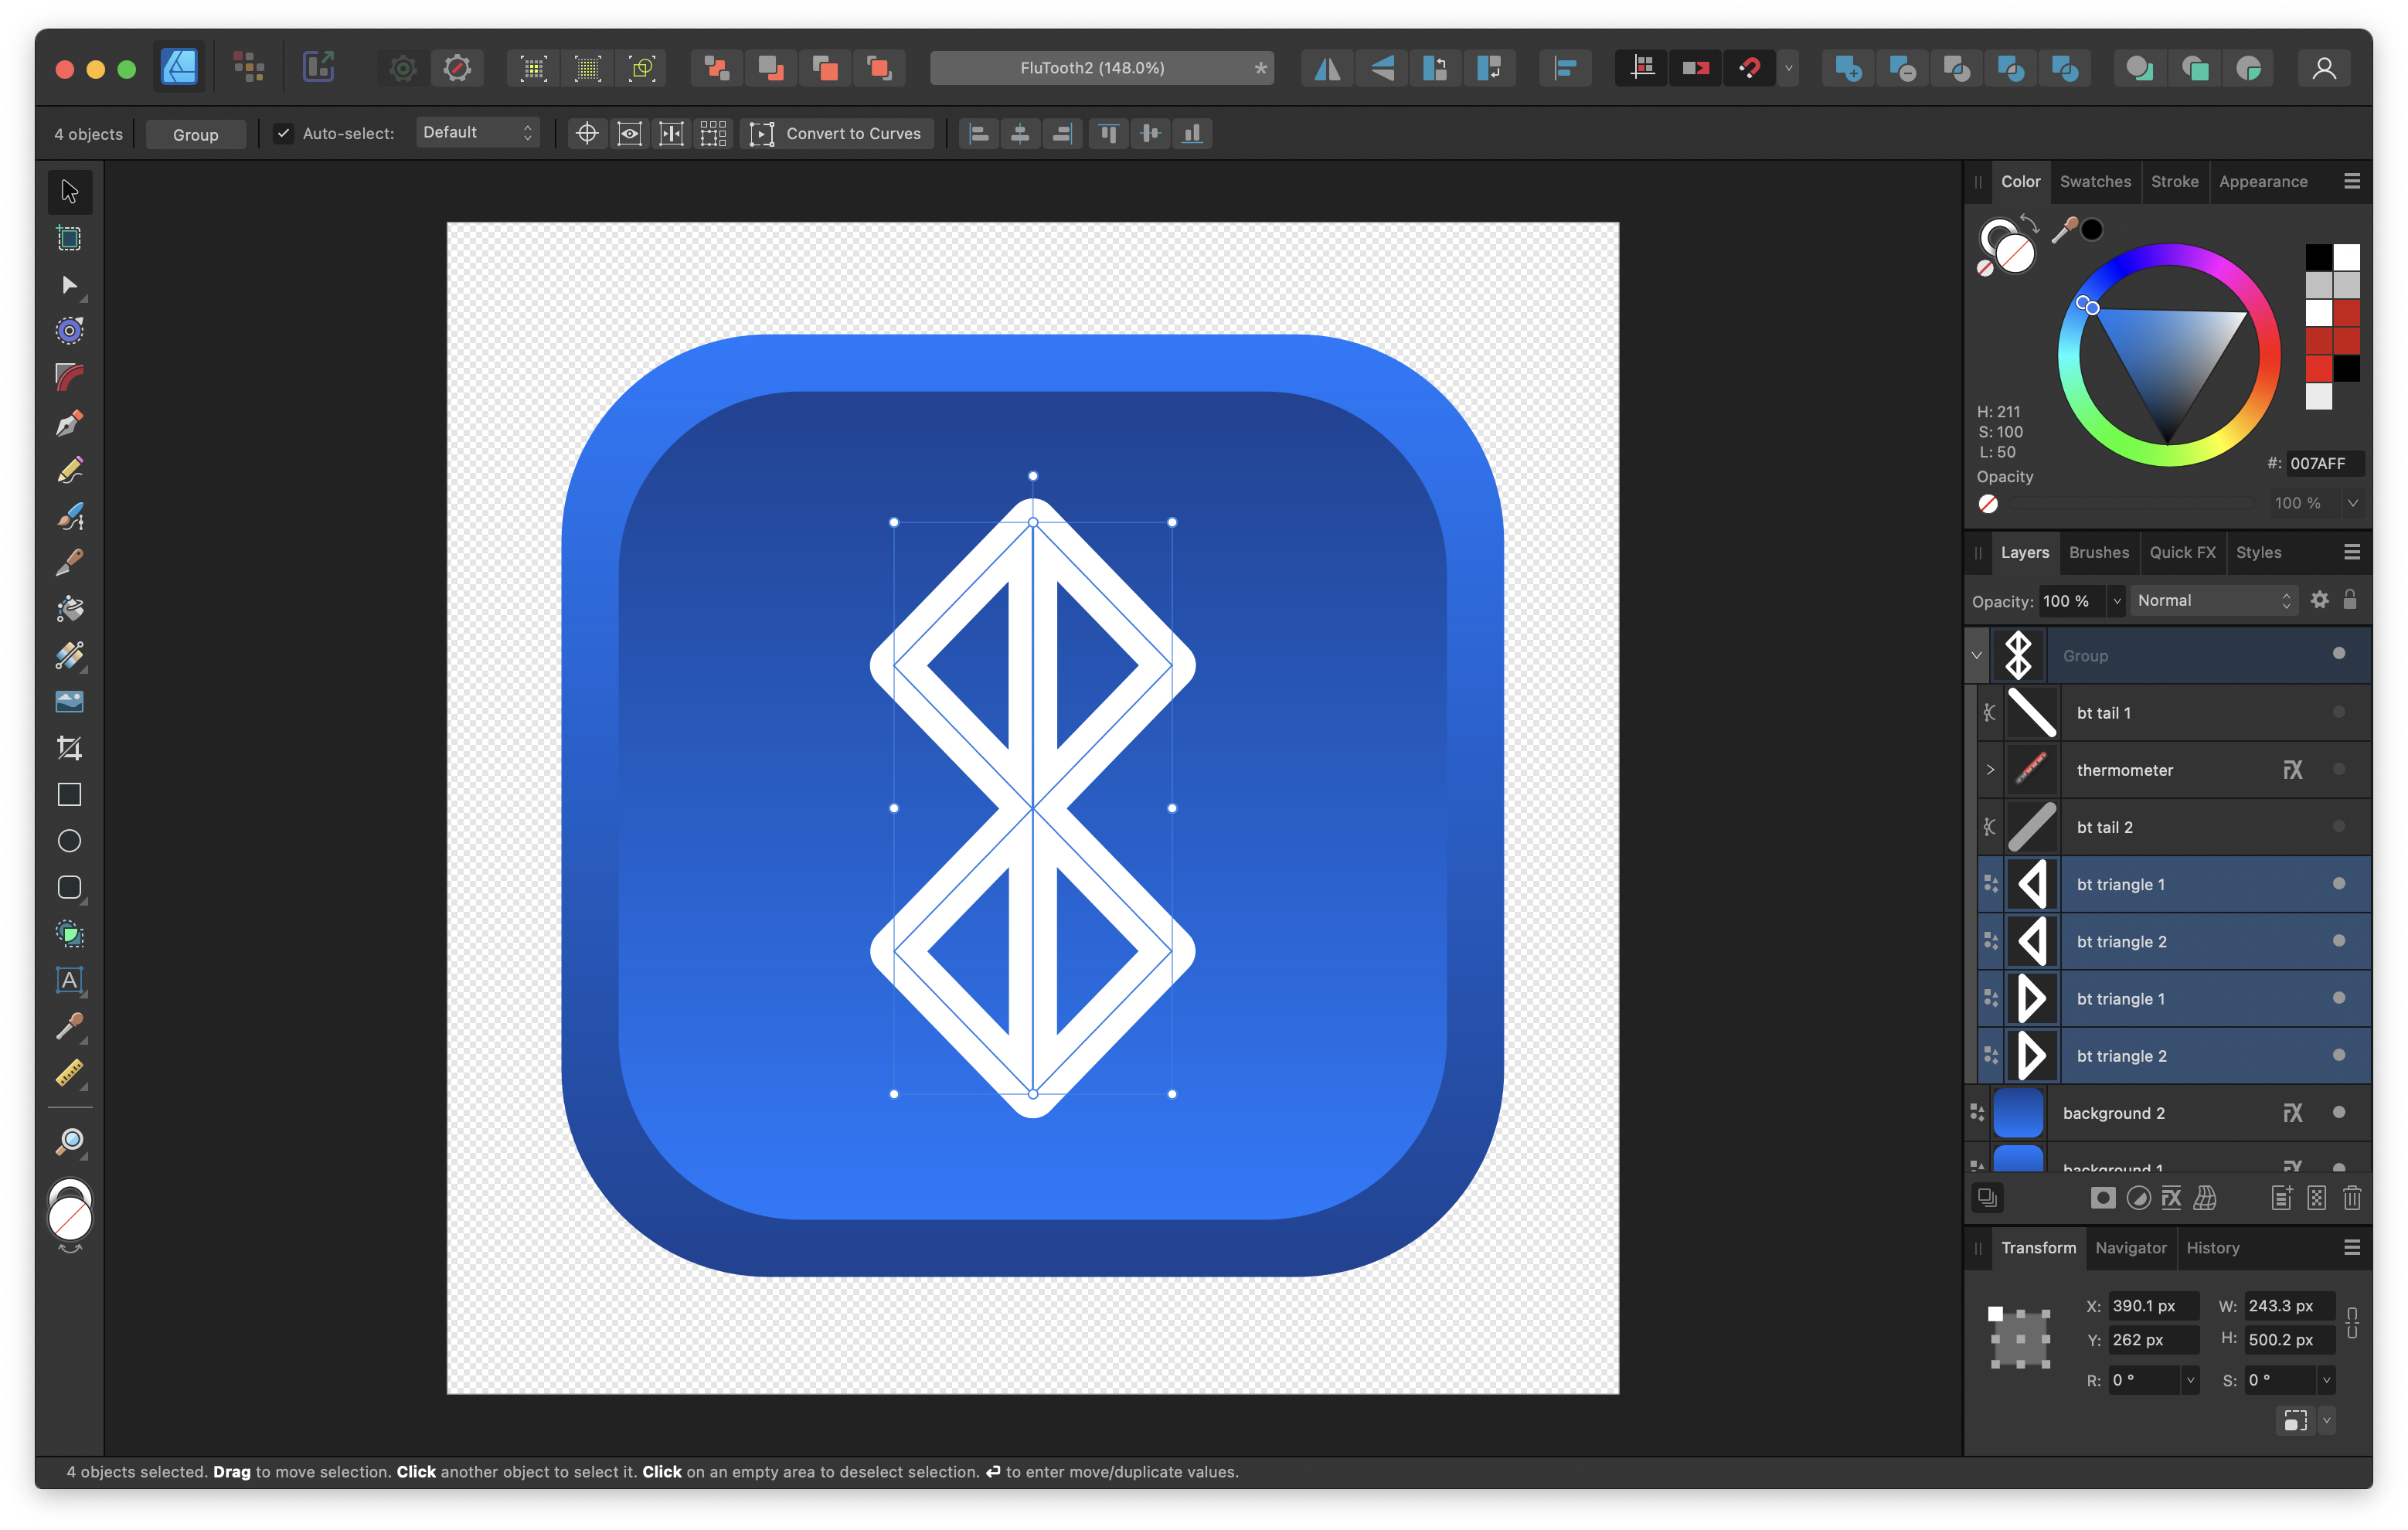Image resolution: width=2408 pixels, height=1530 pixels.
Task: Switch to the Swatches tab
Action: click(x=2095, y=181)
